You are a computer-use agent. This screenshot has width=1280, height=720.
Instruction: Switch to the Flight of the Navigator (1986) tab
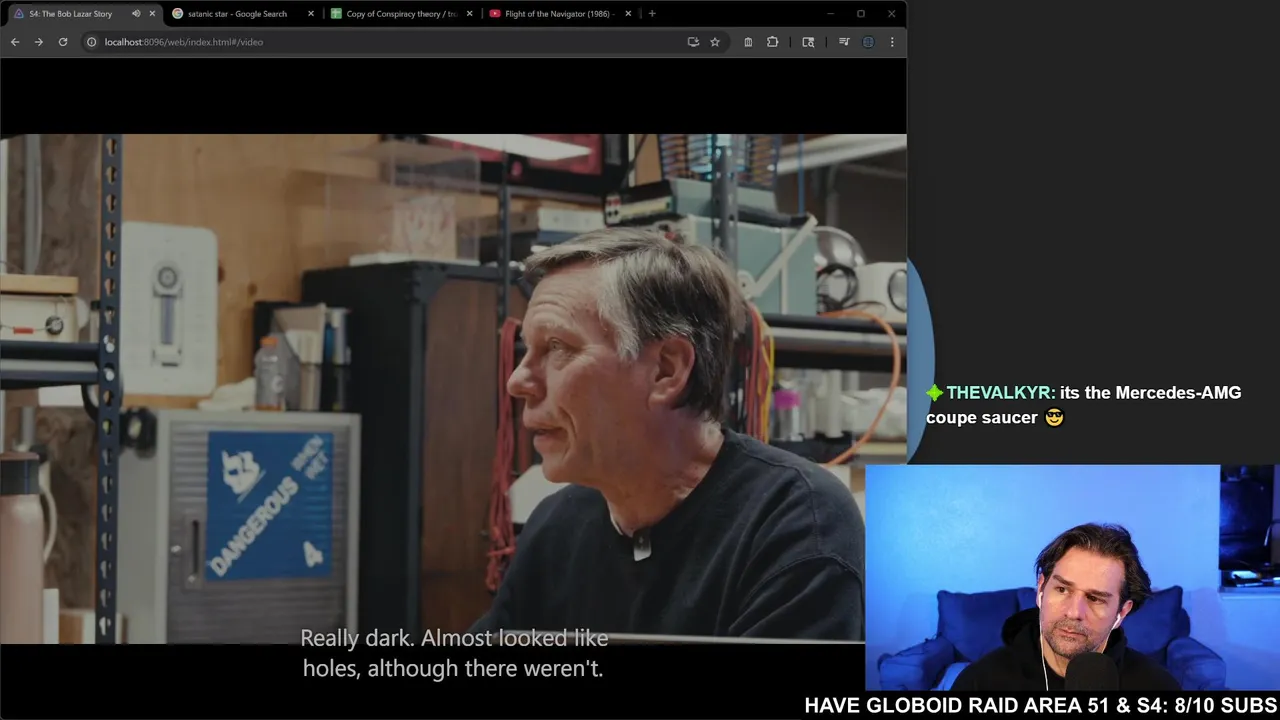click(561, 14)
